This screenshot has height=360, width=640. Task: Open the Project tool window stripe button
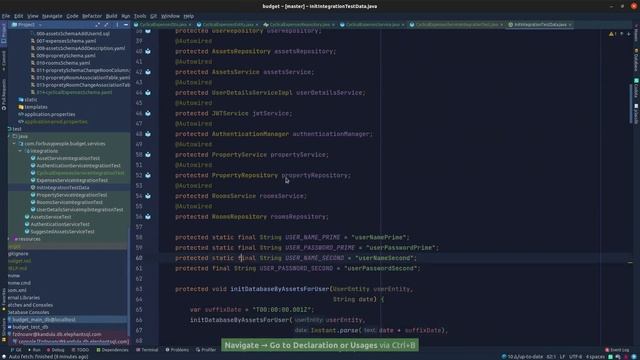4,33
